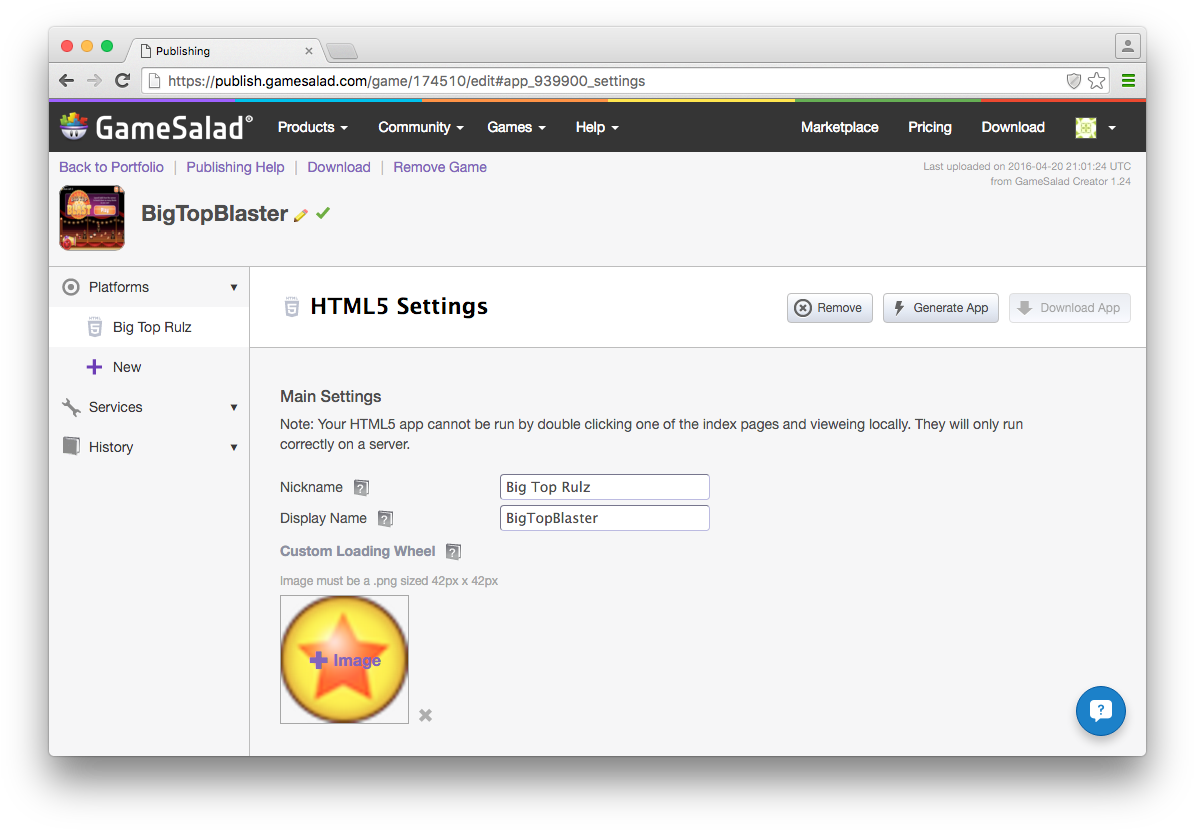The width and height of the screenshot is (1194, 830).
Task: Click the Download App button
Action: (x=1069, y=308)
